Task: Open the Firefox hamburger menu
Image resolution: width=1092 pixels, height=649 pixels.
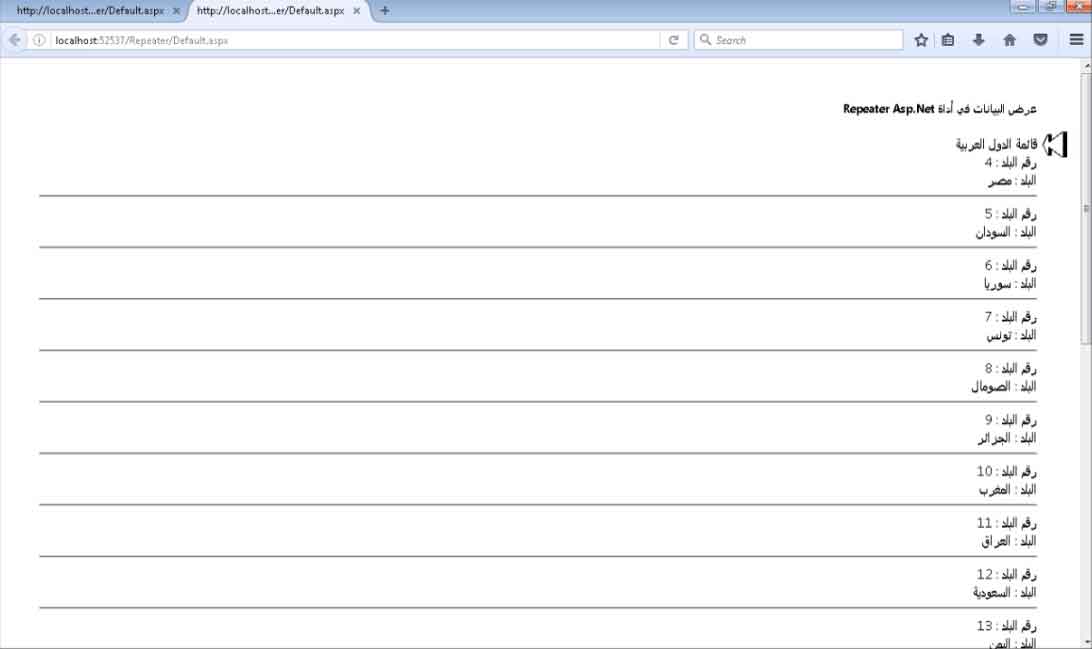Action: tap(1076, 40)
